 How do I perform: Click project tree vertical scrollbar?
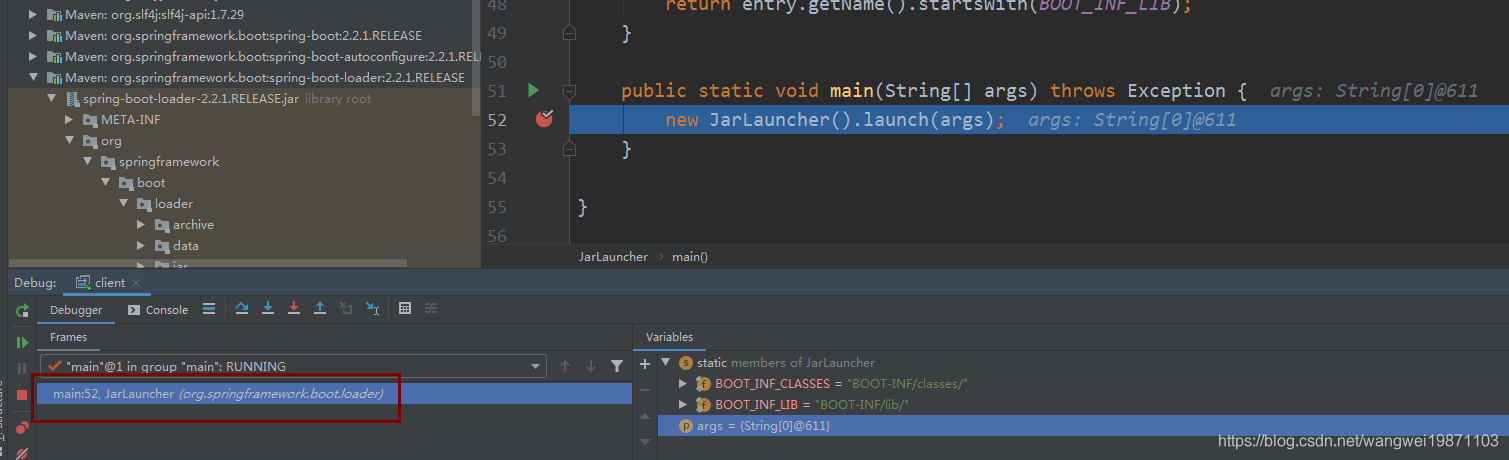(x=476, y=60)
